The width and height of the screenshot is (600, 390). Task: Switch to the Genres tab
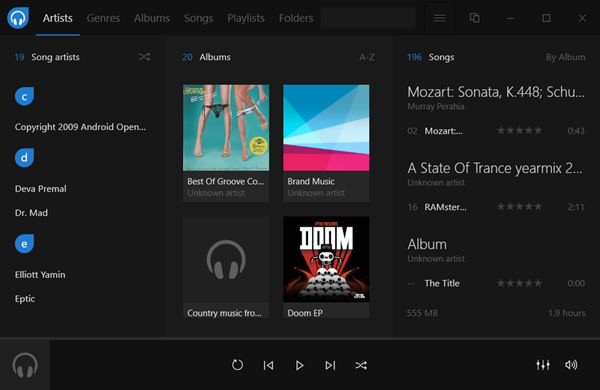[x=103, y=18]
